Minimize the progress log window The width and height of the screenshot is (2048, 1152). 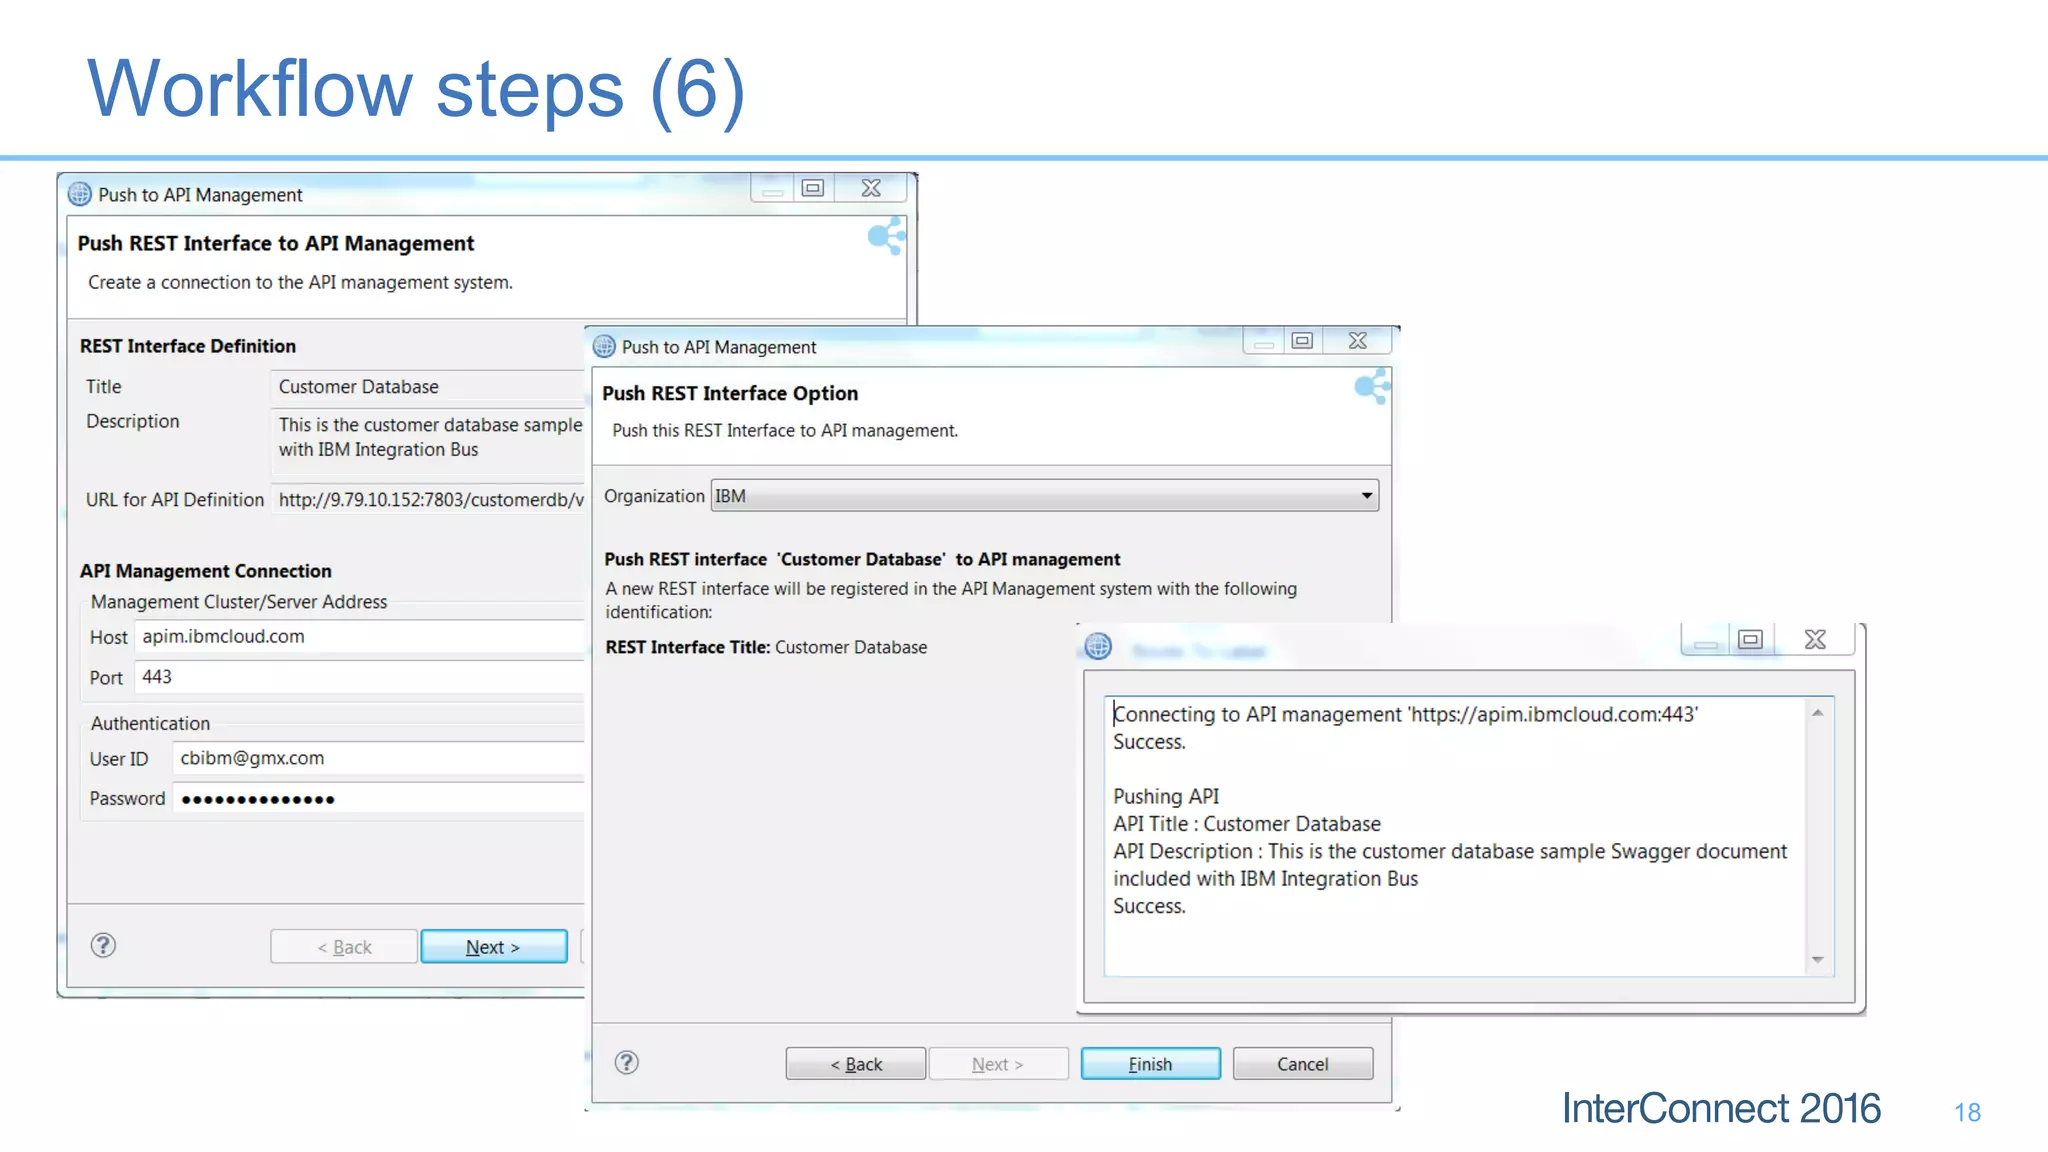1706,639
